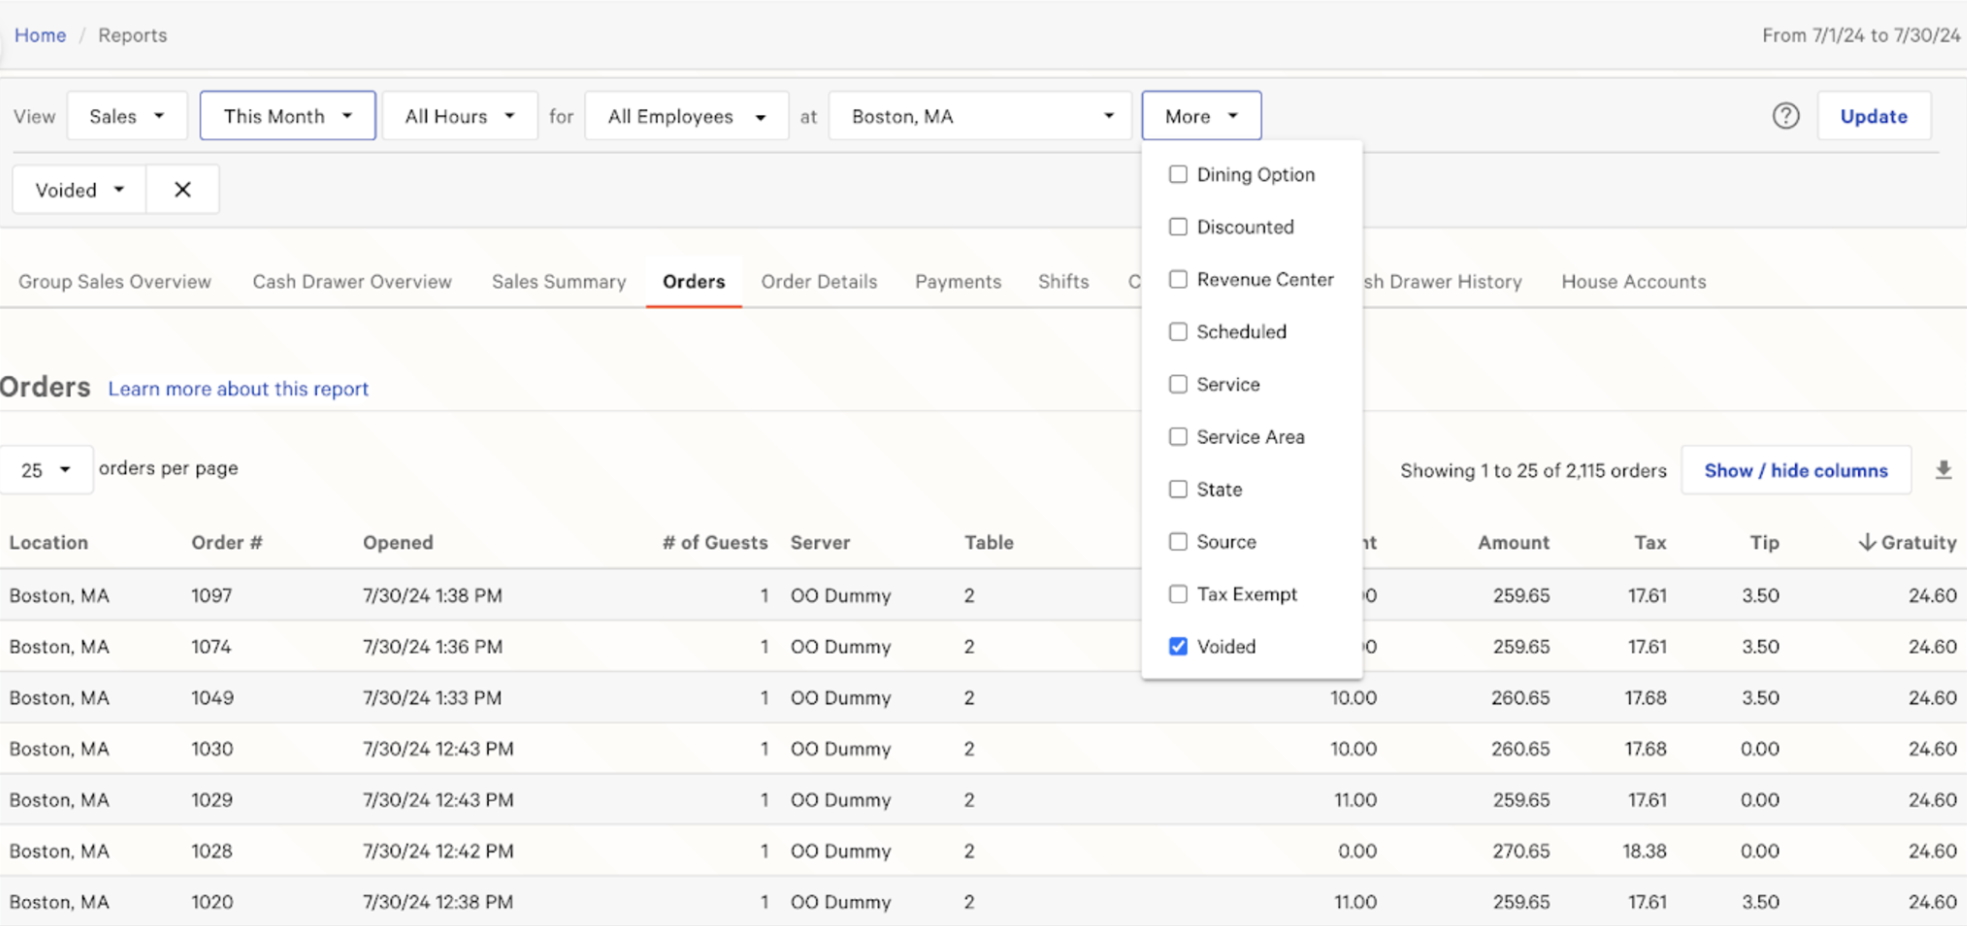Screen dimensions: 1967x926
Task: Expand the This Month date dropdown
Action: click(x=287, y=116)
